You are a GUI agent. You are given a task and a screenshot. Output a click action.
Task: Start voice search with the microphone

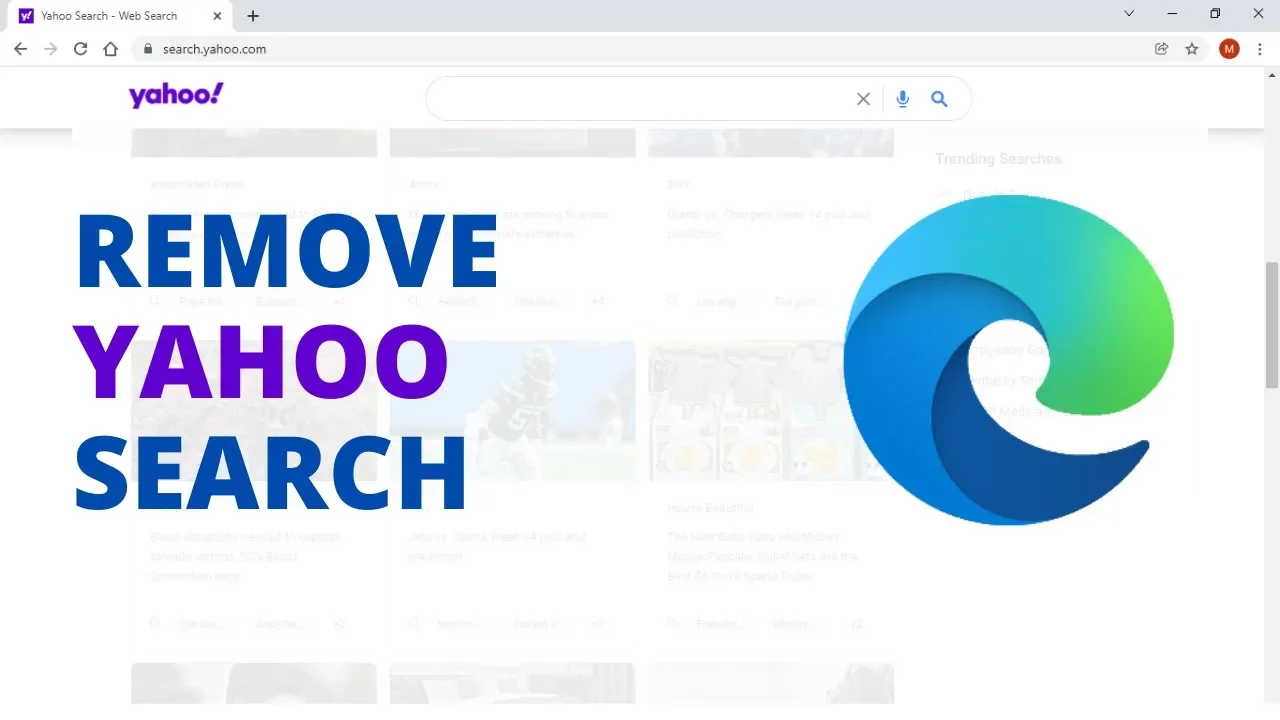903,99
